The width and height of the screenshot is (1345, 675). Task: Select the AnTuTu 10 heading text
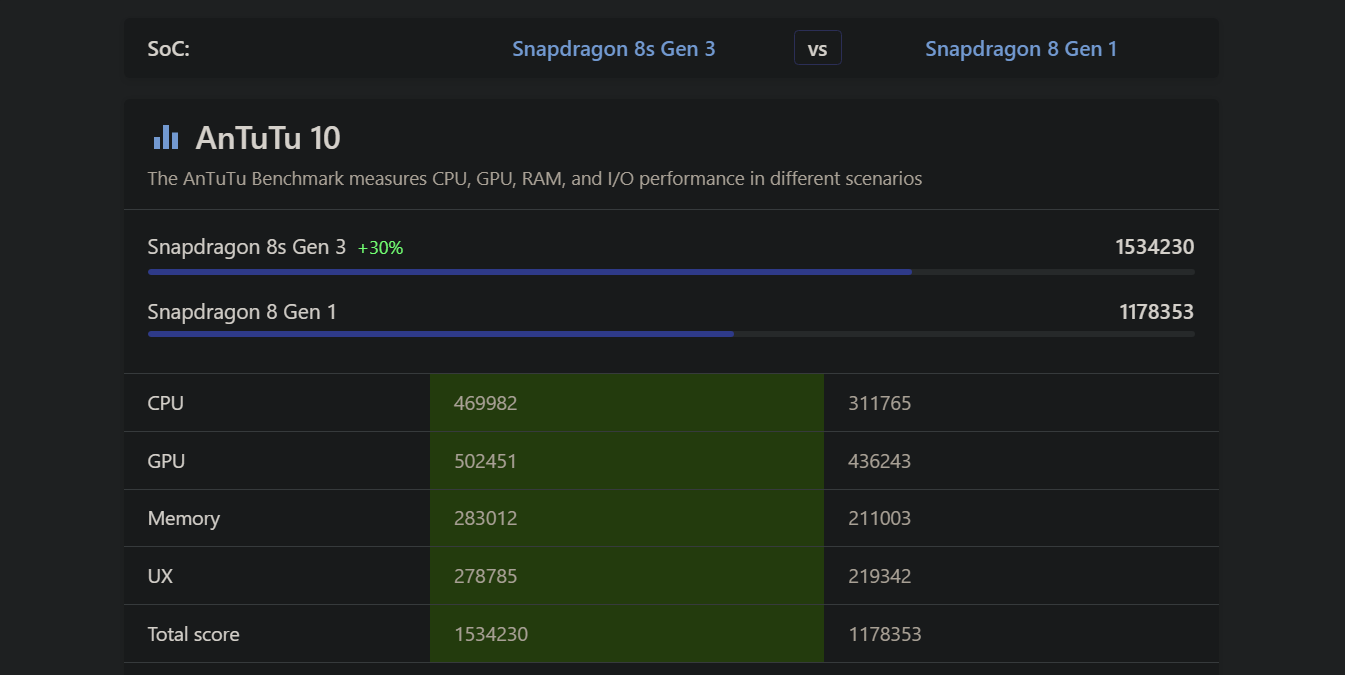268,138
